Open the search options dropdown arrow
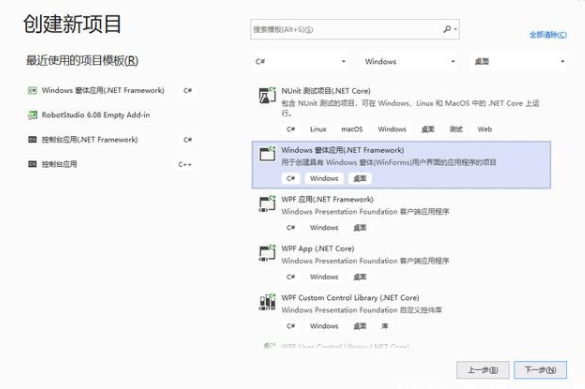This screenshot has width=585, height=389. (456, 29)
